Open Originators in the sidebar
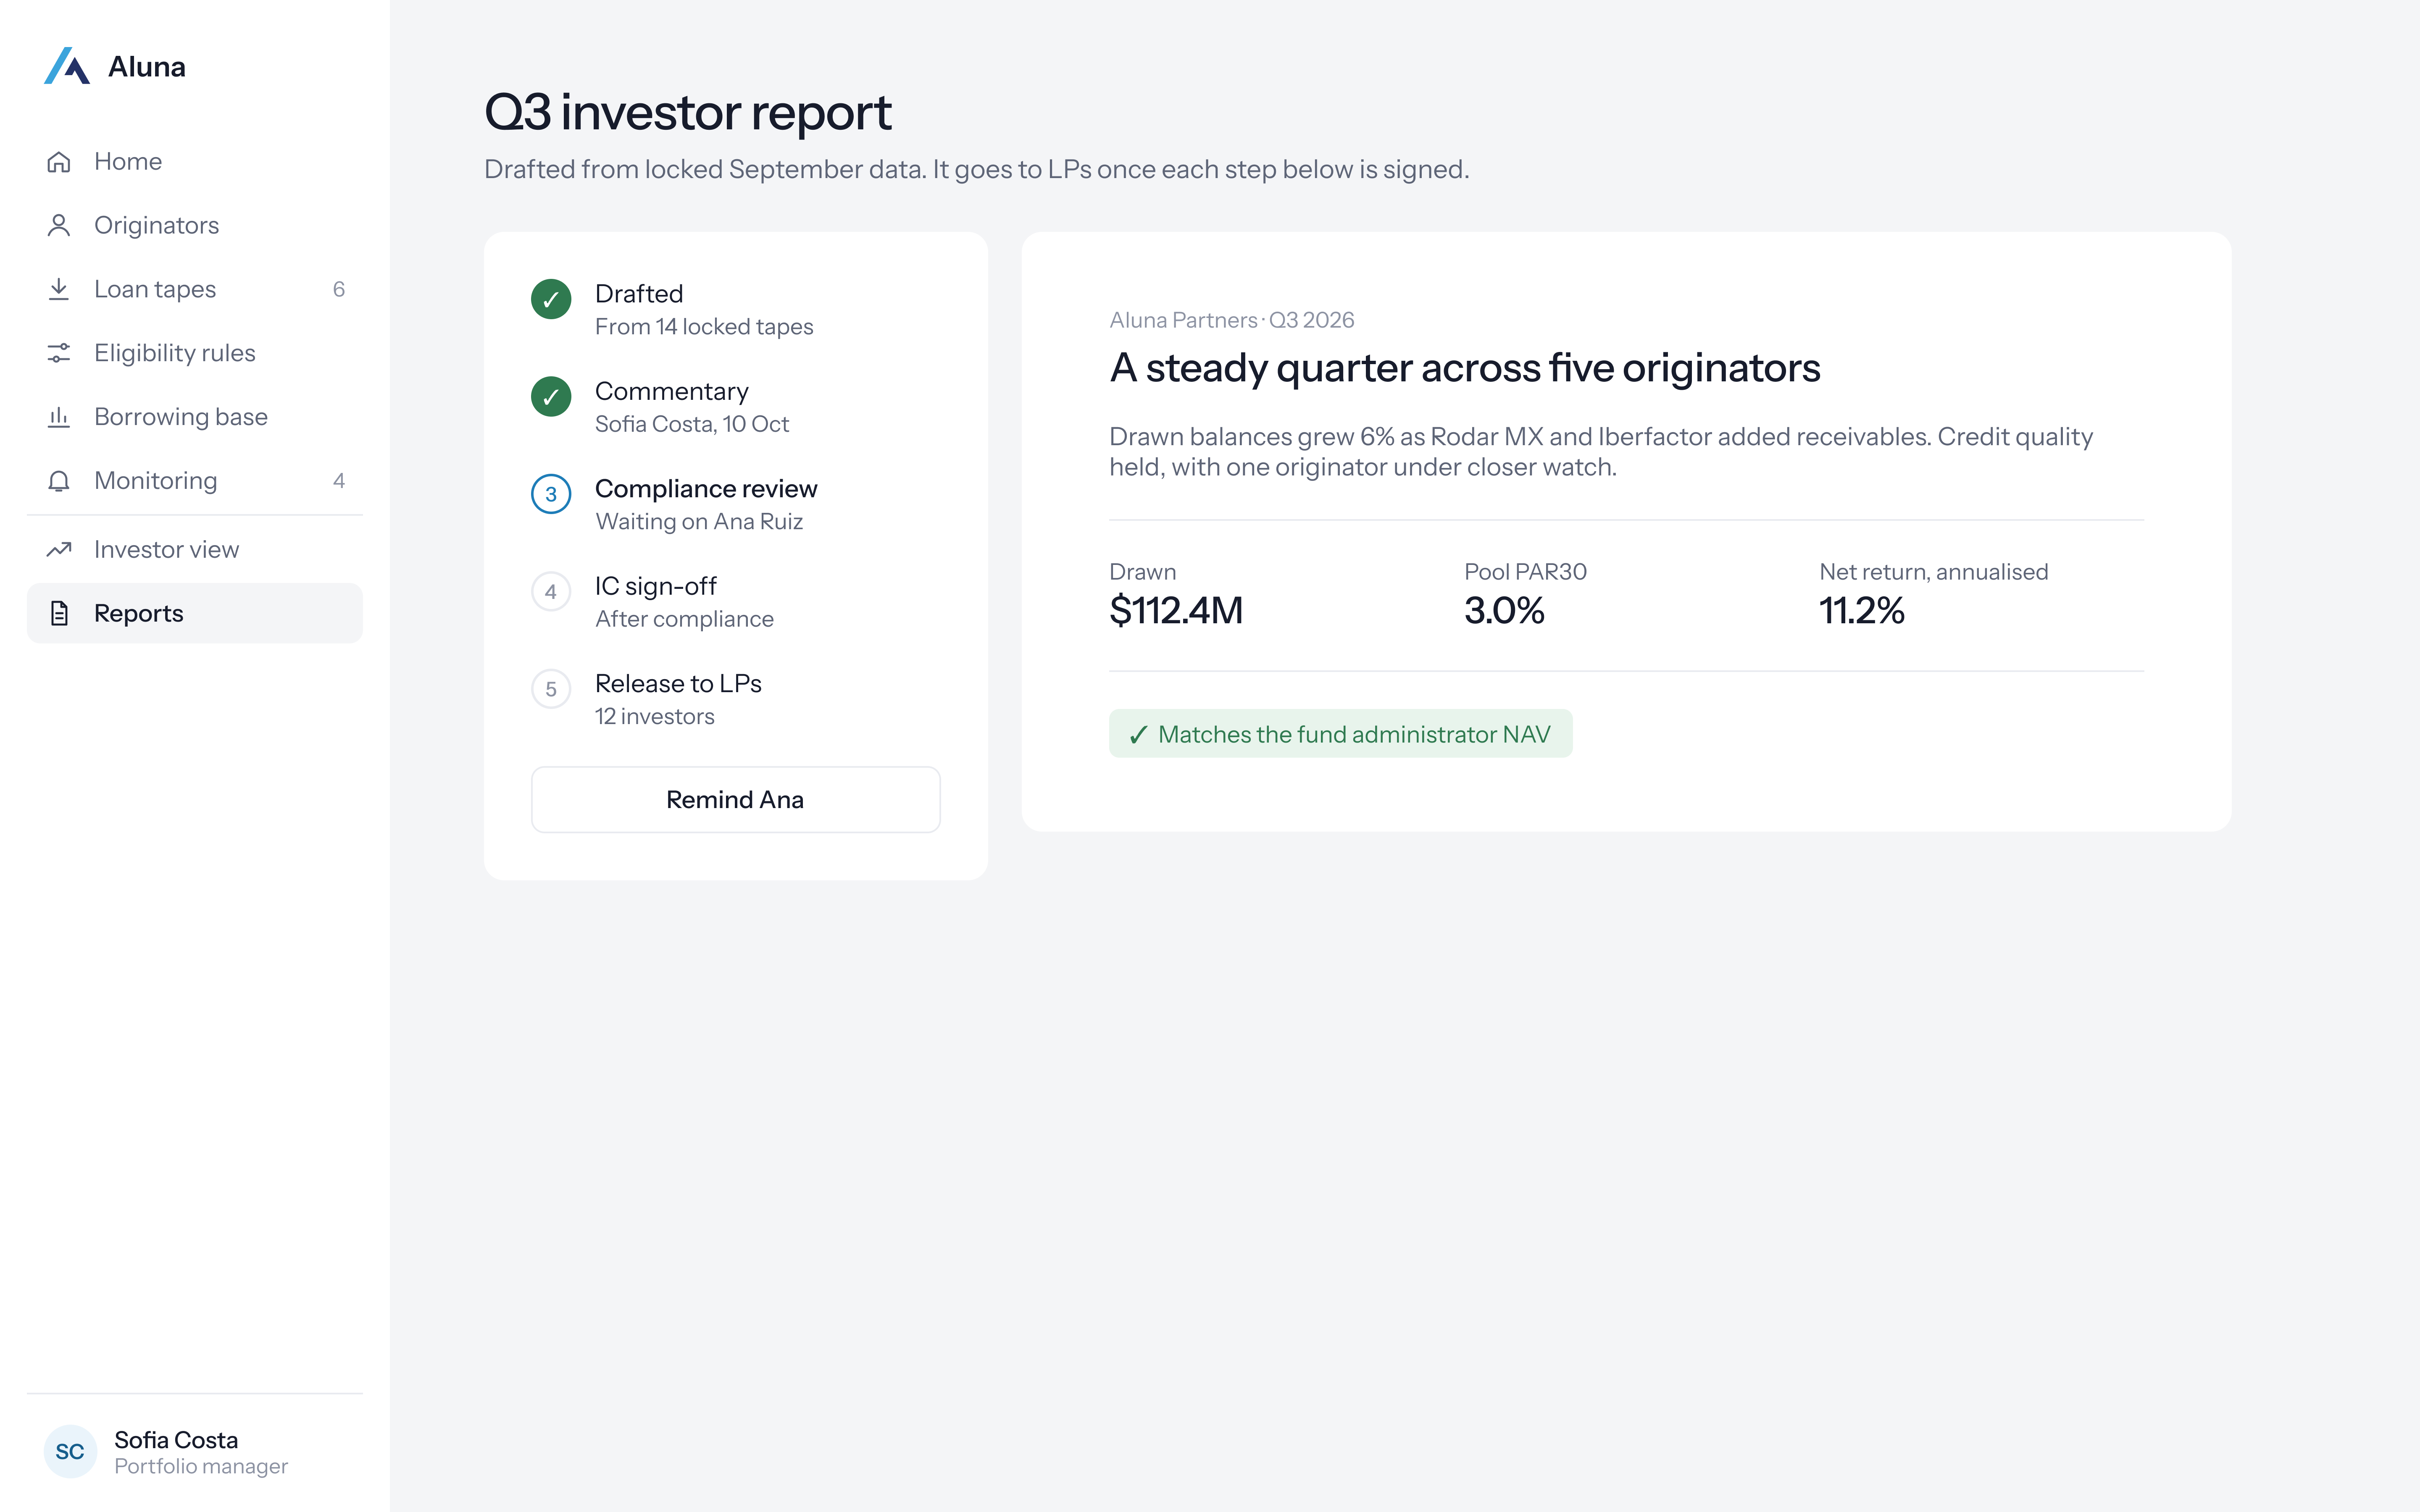Image resolution: width=2420 pixels, height=1512 pixels. (195, 225)
